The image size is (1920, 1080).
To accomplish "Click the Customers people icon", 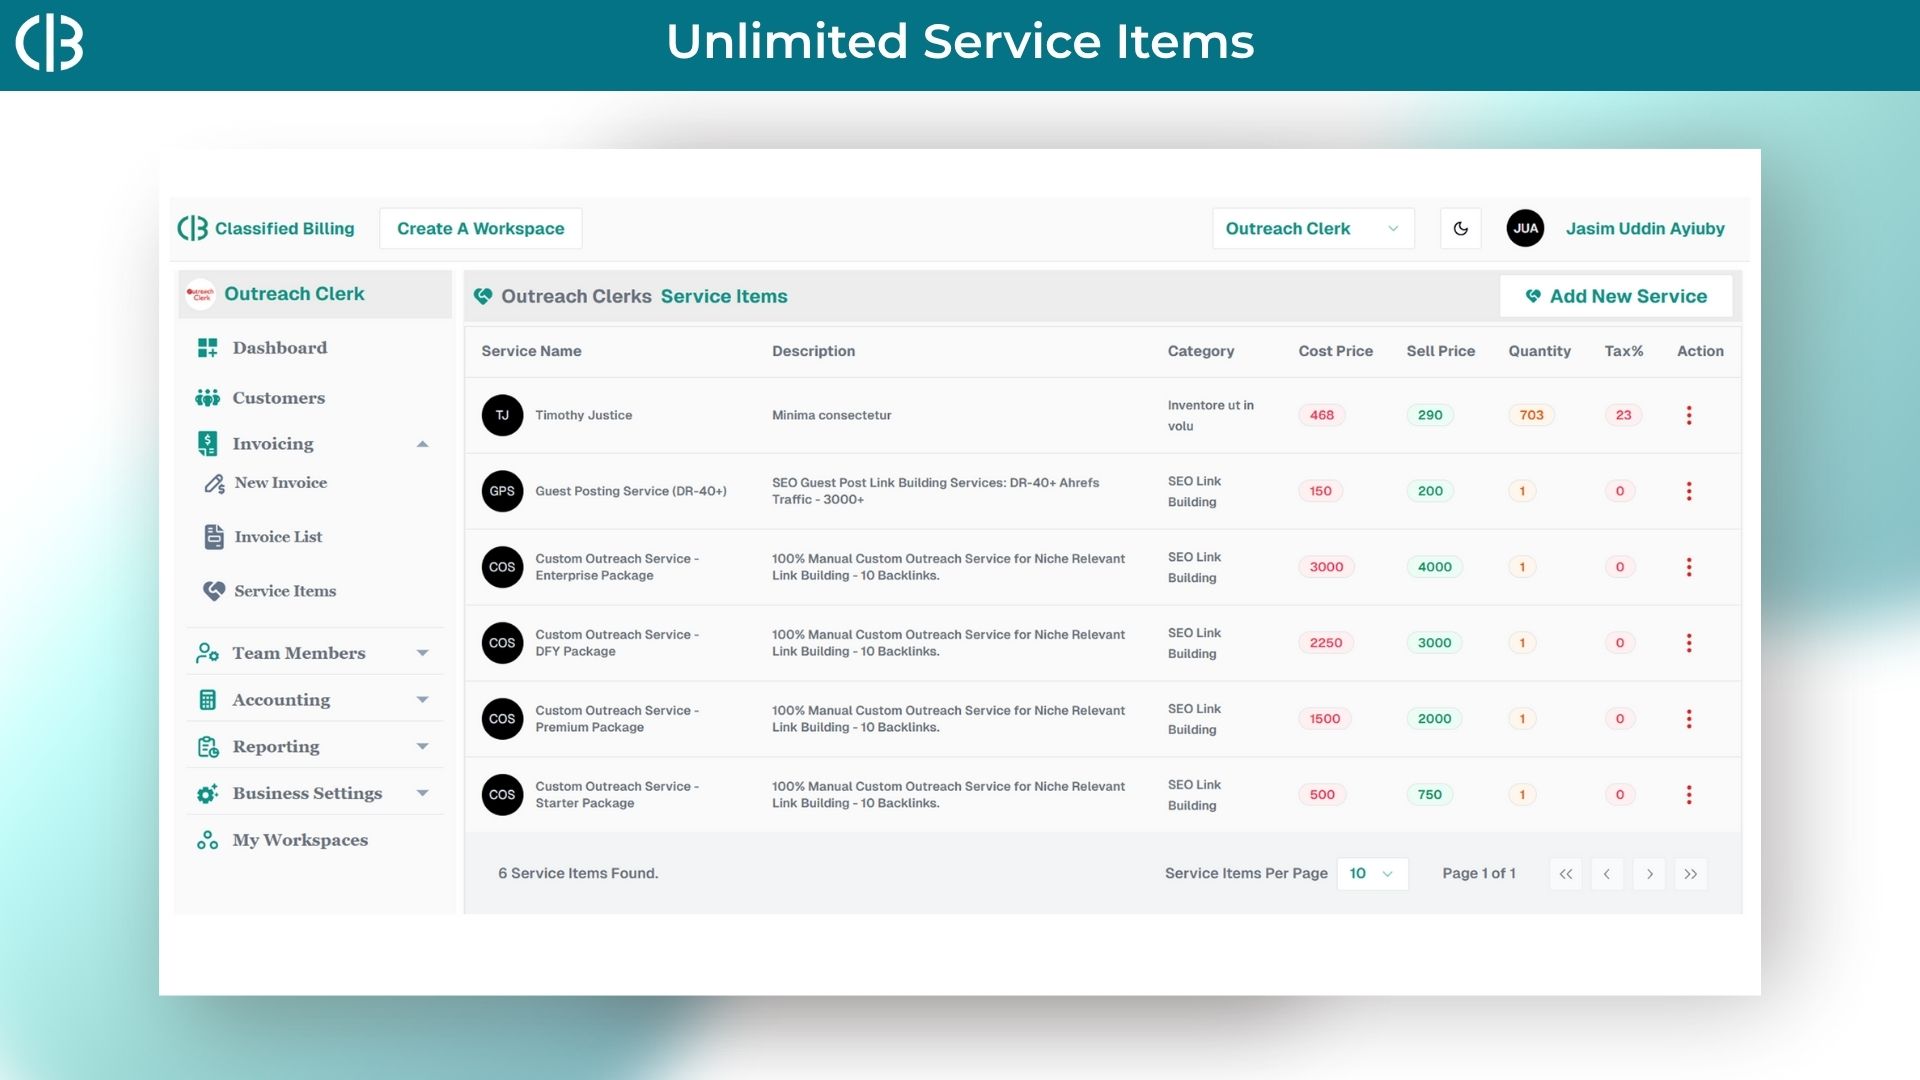I will click(207, 398).
